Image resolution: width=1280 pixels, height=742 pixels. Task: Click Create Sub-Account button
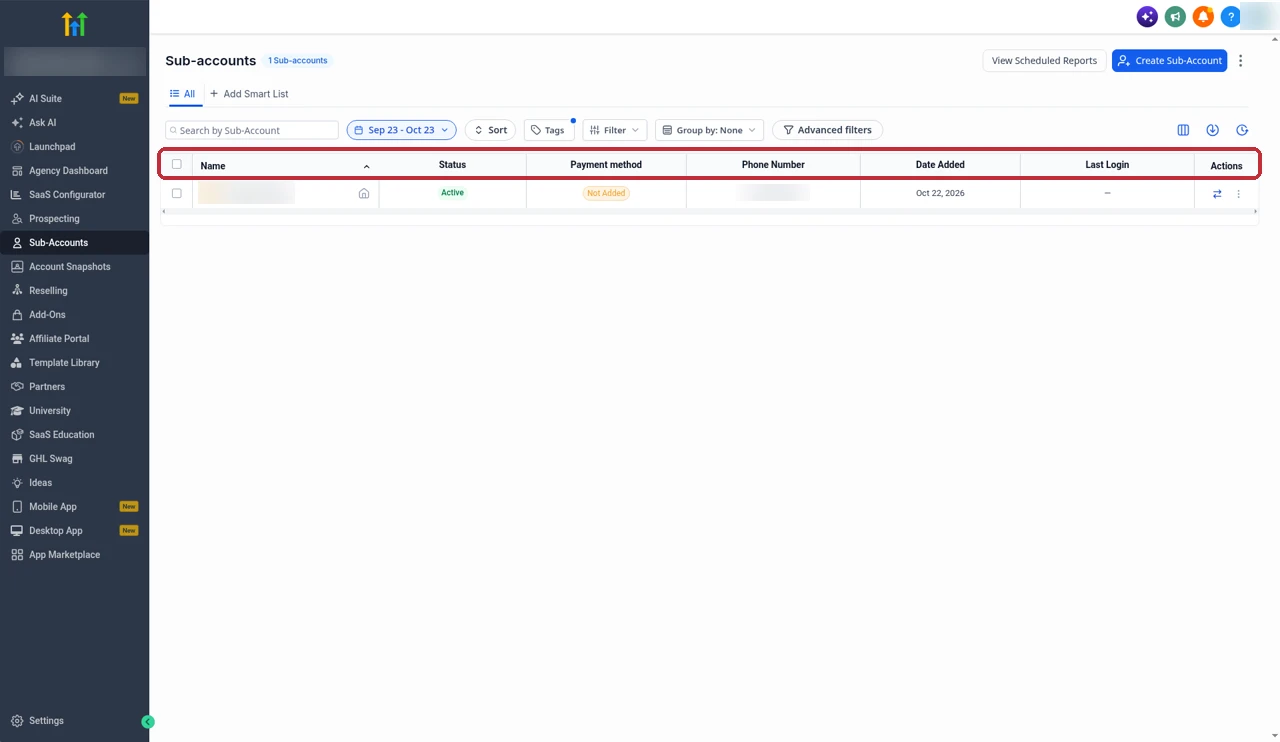point(1169,61)
